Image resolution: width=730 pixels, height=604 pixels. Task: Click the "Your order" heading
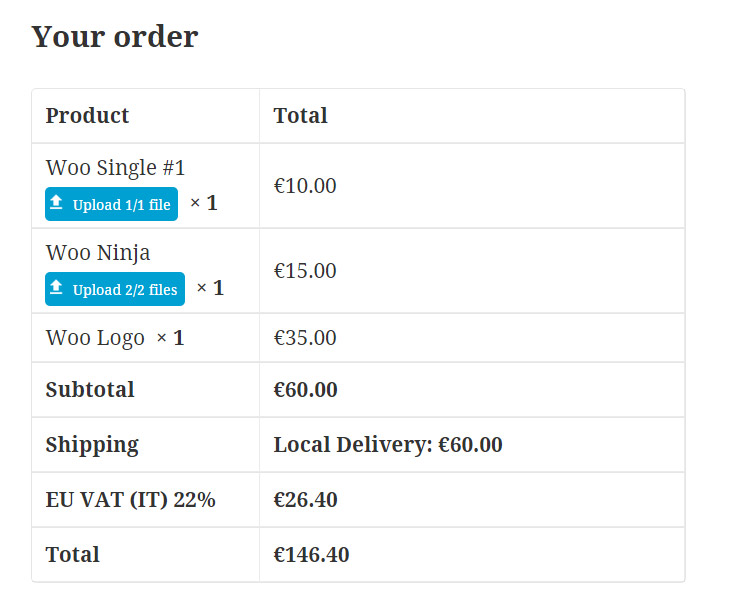click(115, 37)
